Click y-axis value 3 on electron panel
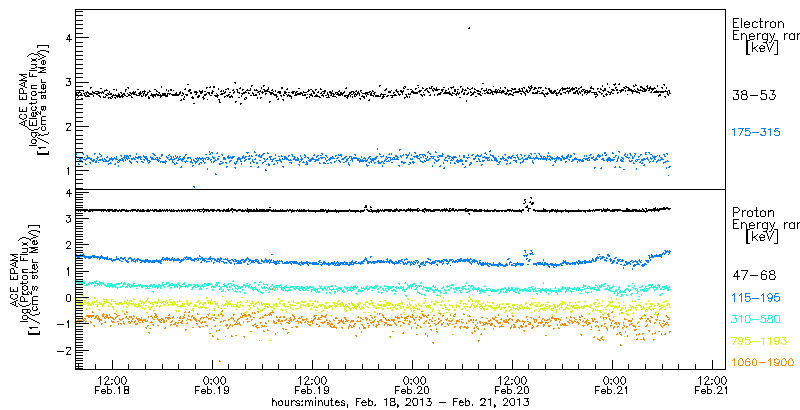The width and height of the screenshot is (800, 410). (68, 82)
